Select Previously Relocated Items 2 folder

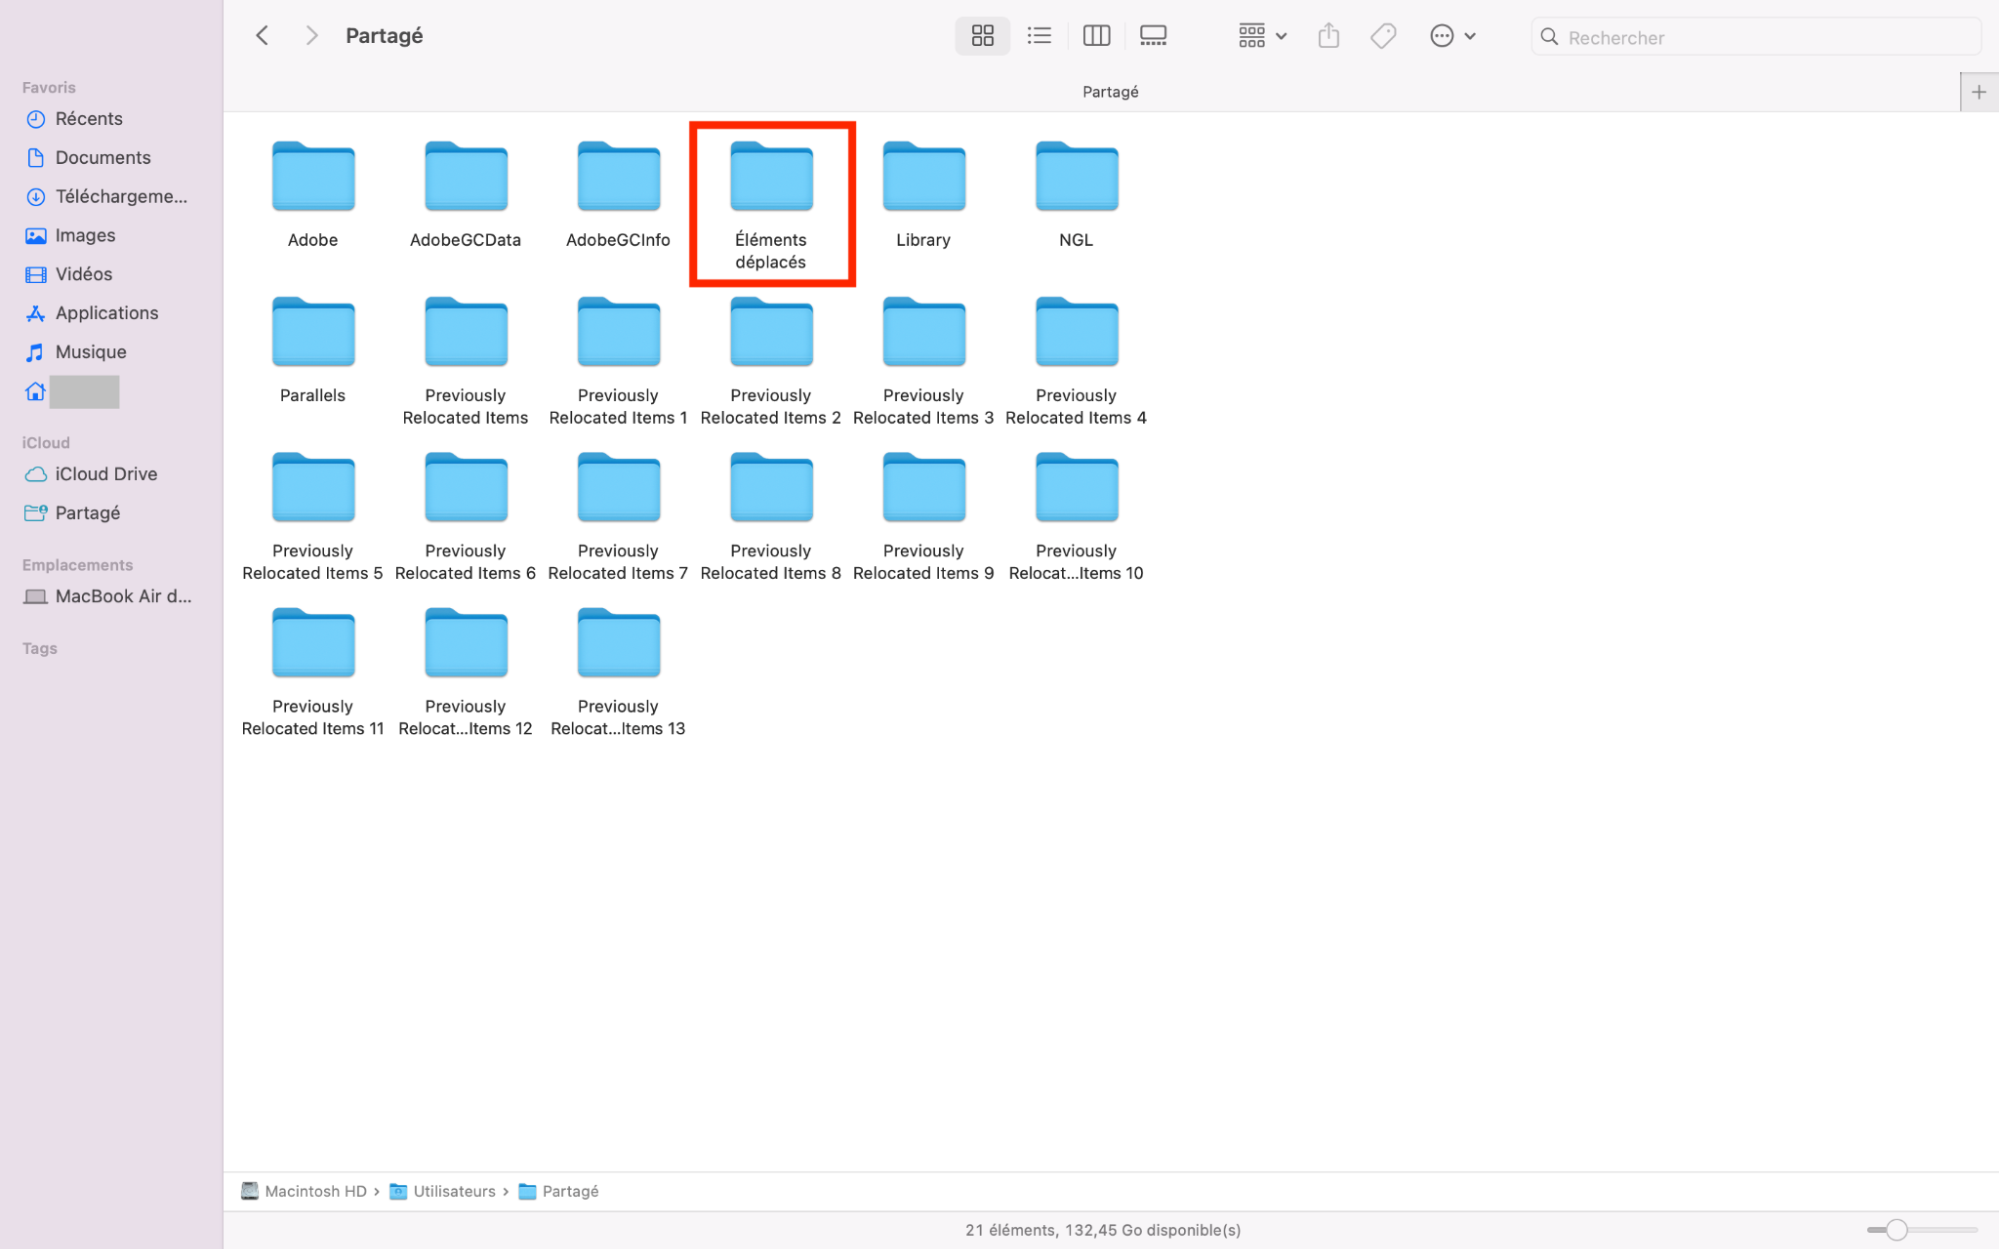click(x=771, y=362)
